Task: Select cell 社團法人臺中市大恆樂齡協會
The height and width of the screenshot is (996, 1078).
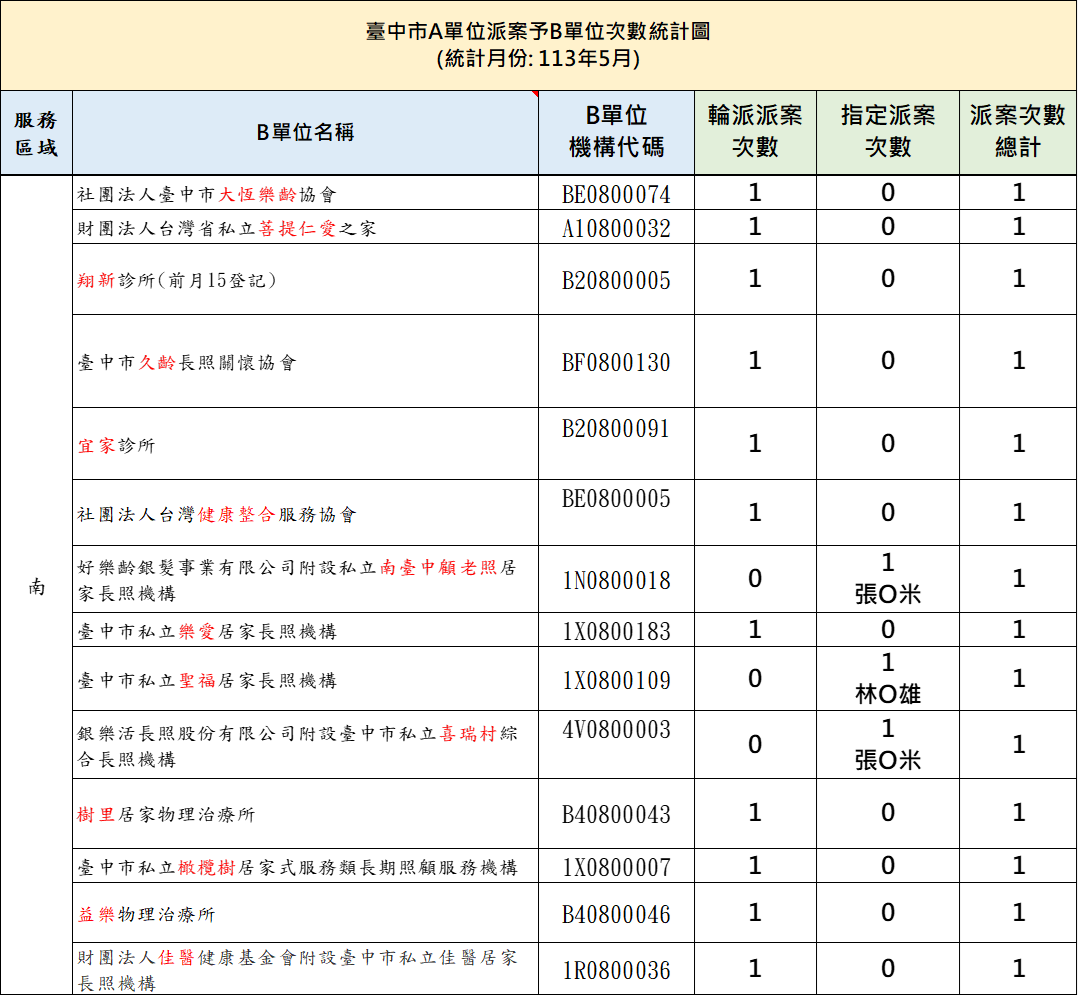Action: click(x=305, y=193)
